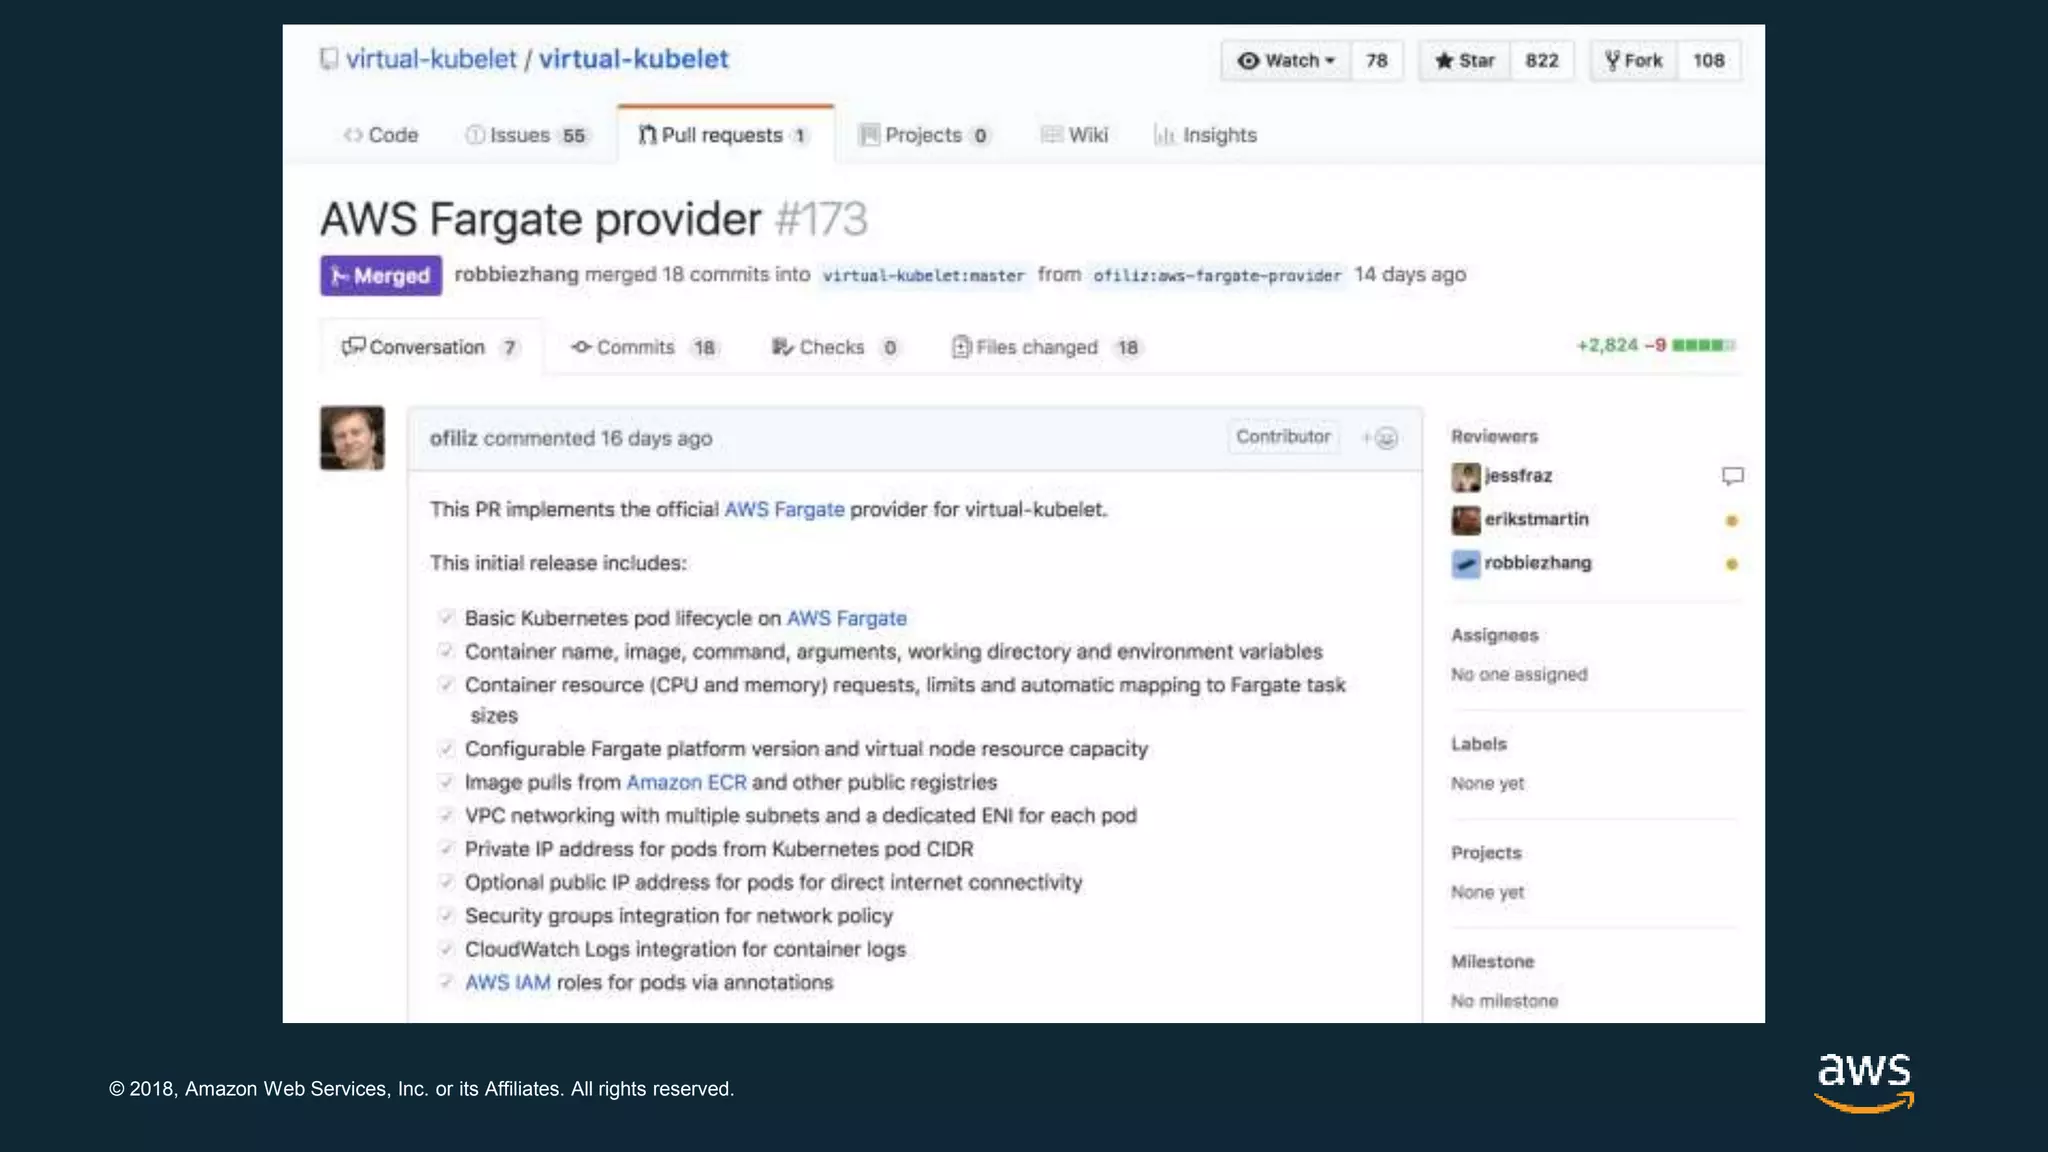Click robbiezhang's reviewer avatar

tap(1465, 564)
